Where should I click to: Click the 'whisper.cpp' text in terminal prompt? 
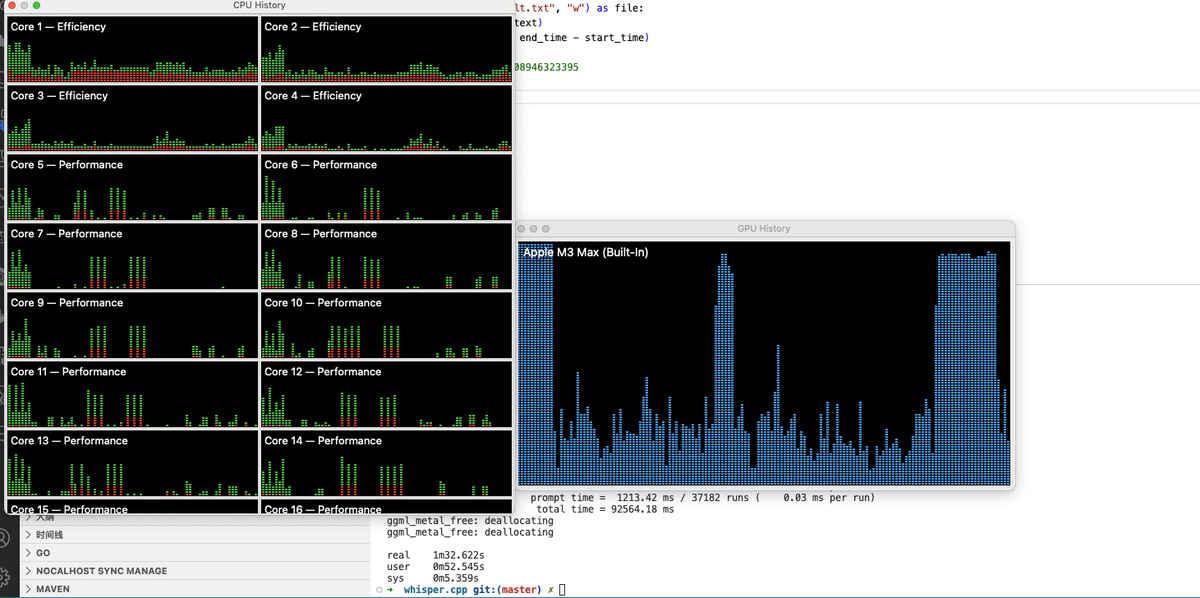point(436,590)
